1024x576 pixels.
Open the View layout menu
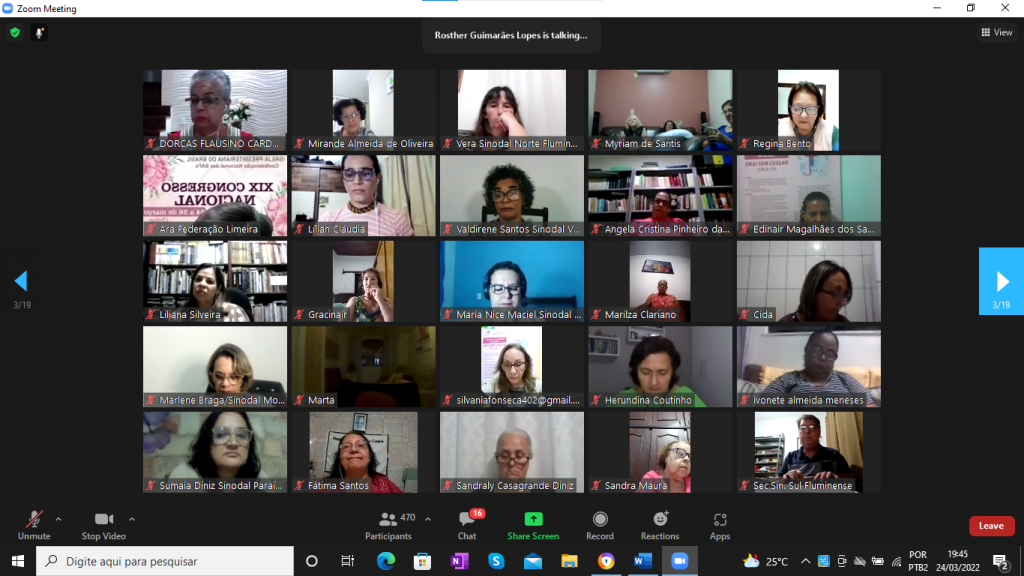pyautogui.click(x=997, y=33)
